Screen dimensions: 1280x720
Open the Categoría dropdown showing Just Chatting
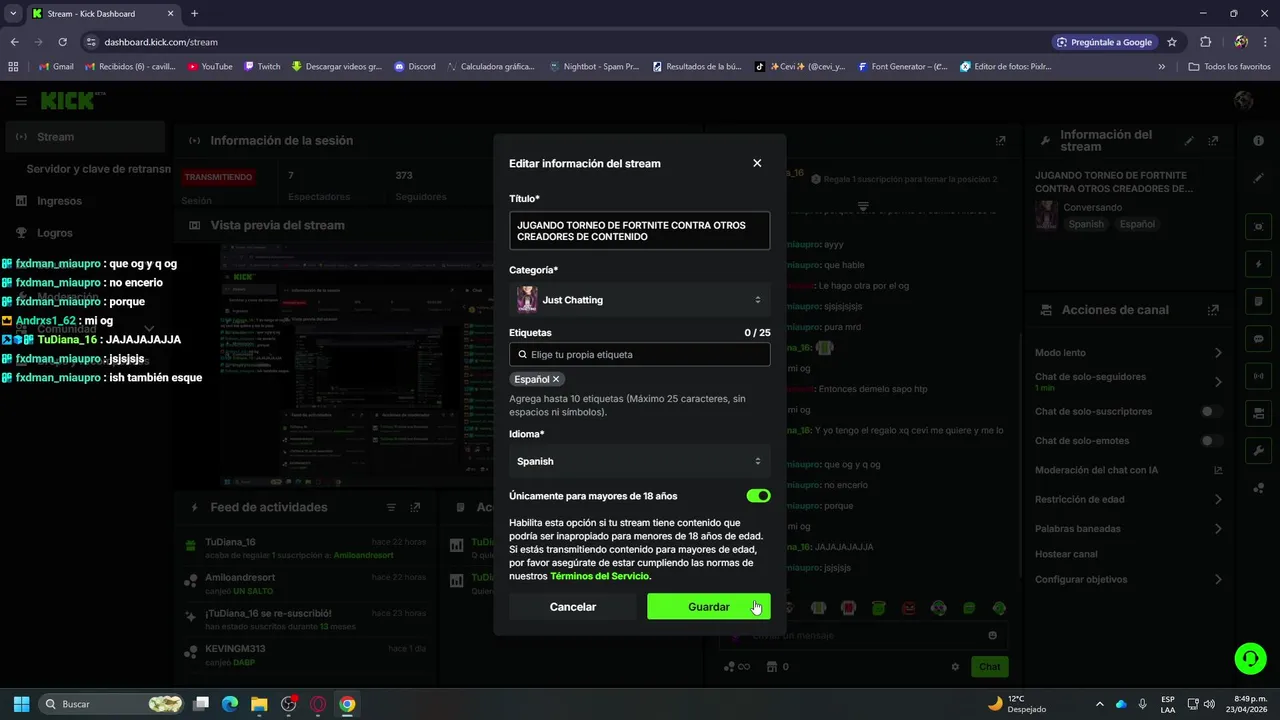(639, 300)
